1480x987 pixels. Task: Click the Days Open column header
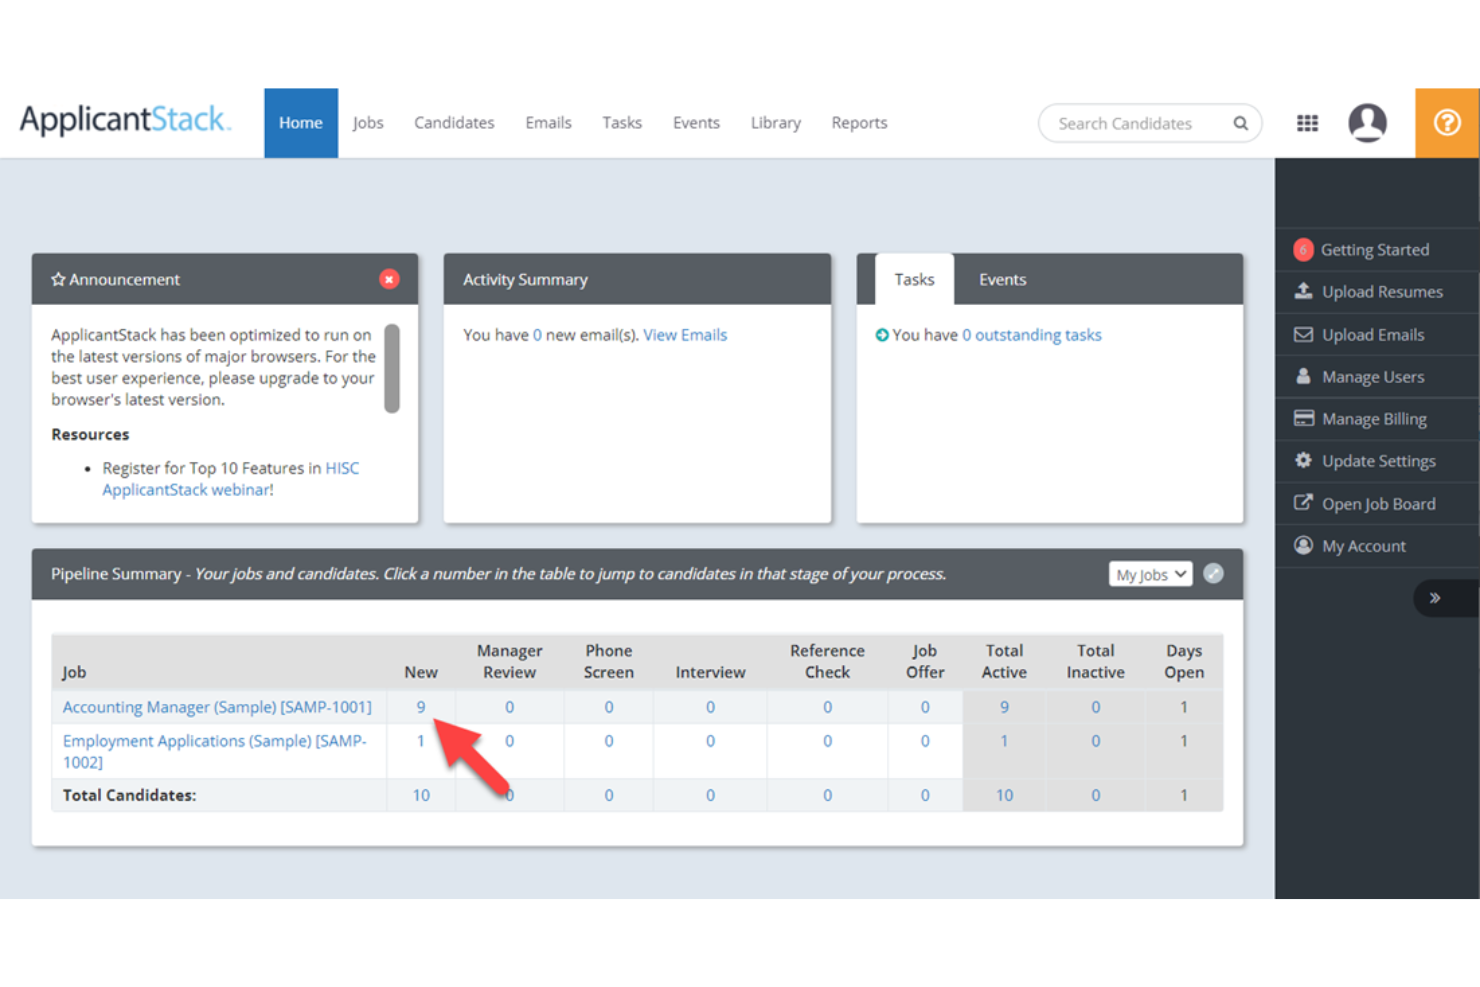pos(1184,661)
